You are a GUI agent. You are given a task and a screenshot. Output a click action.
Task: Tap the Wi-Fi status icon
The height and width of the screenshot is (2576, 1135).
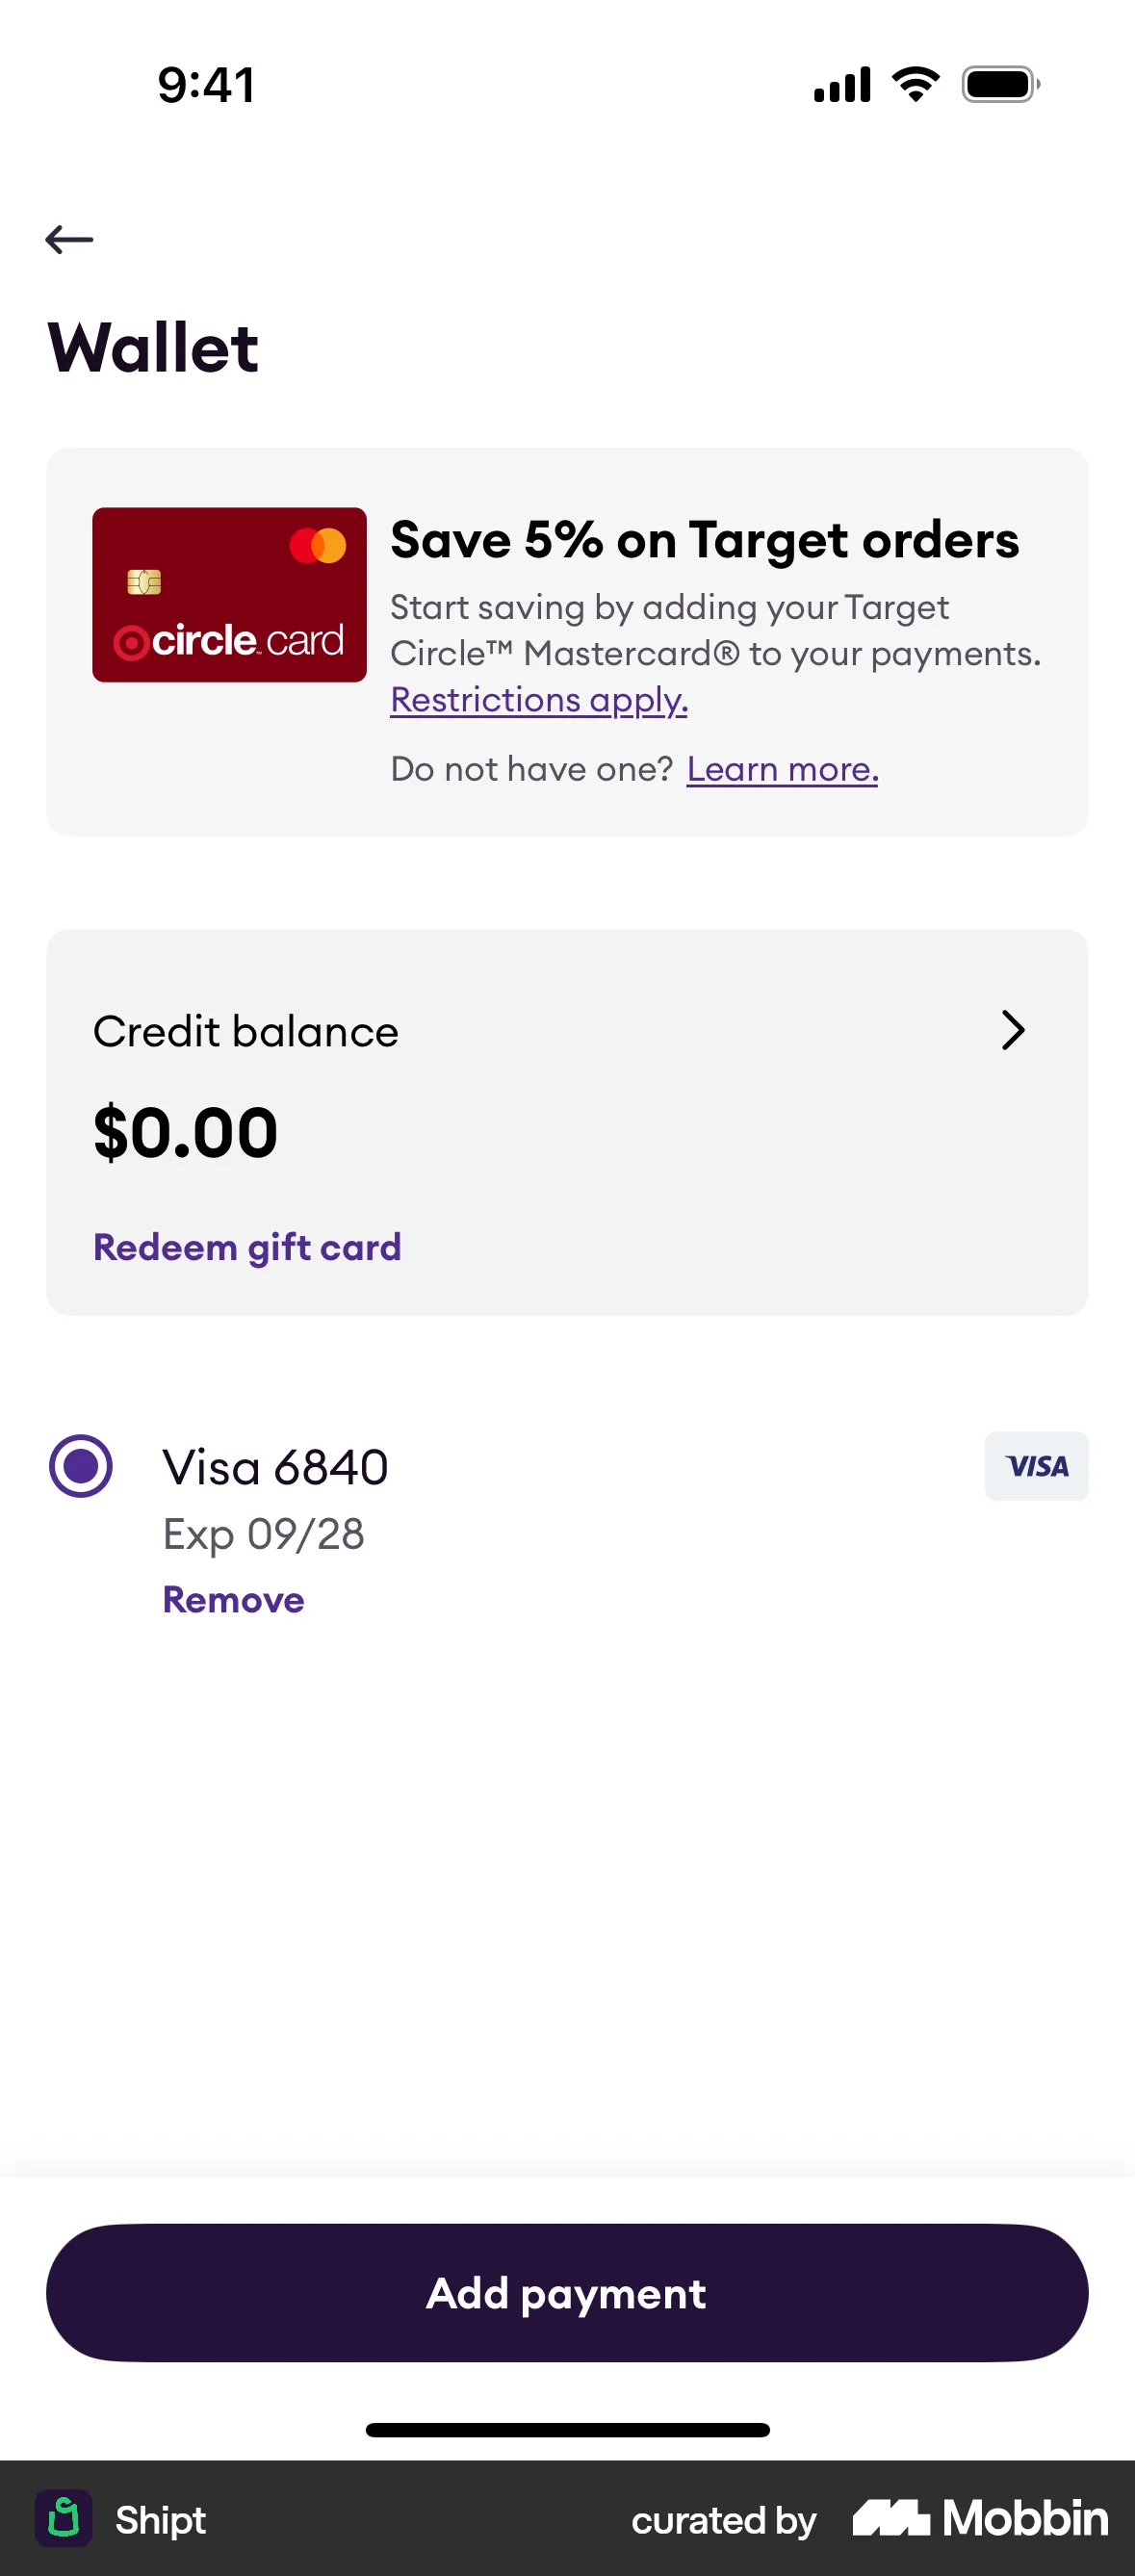(x=915, y=84)
